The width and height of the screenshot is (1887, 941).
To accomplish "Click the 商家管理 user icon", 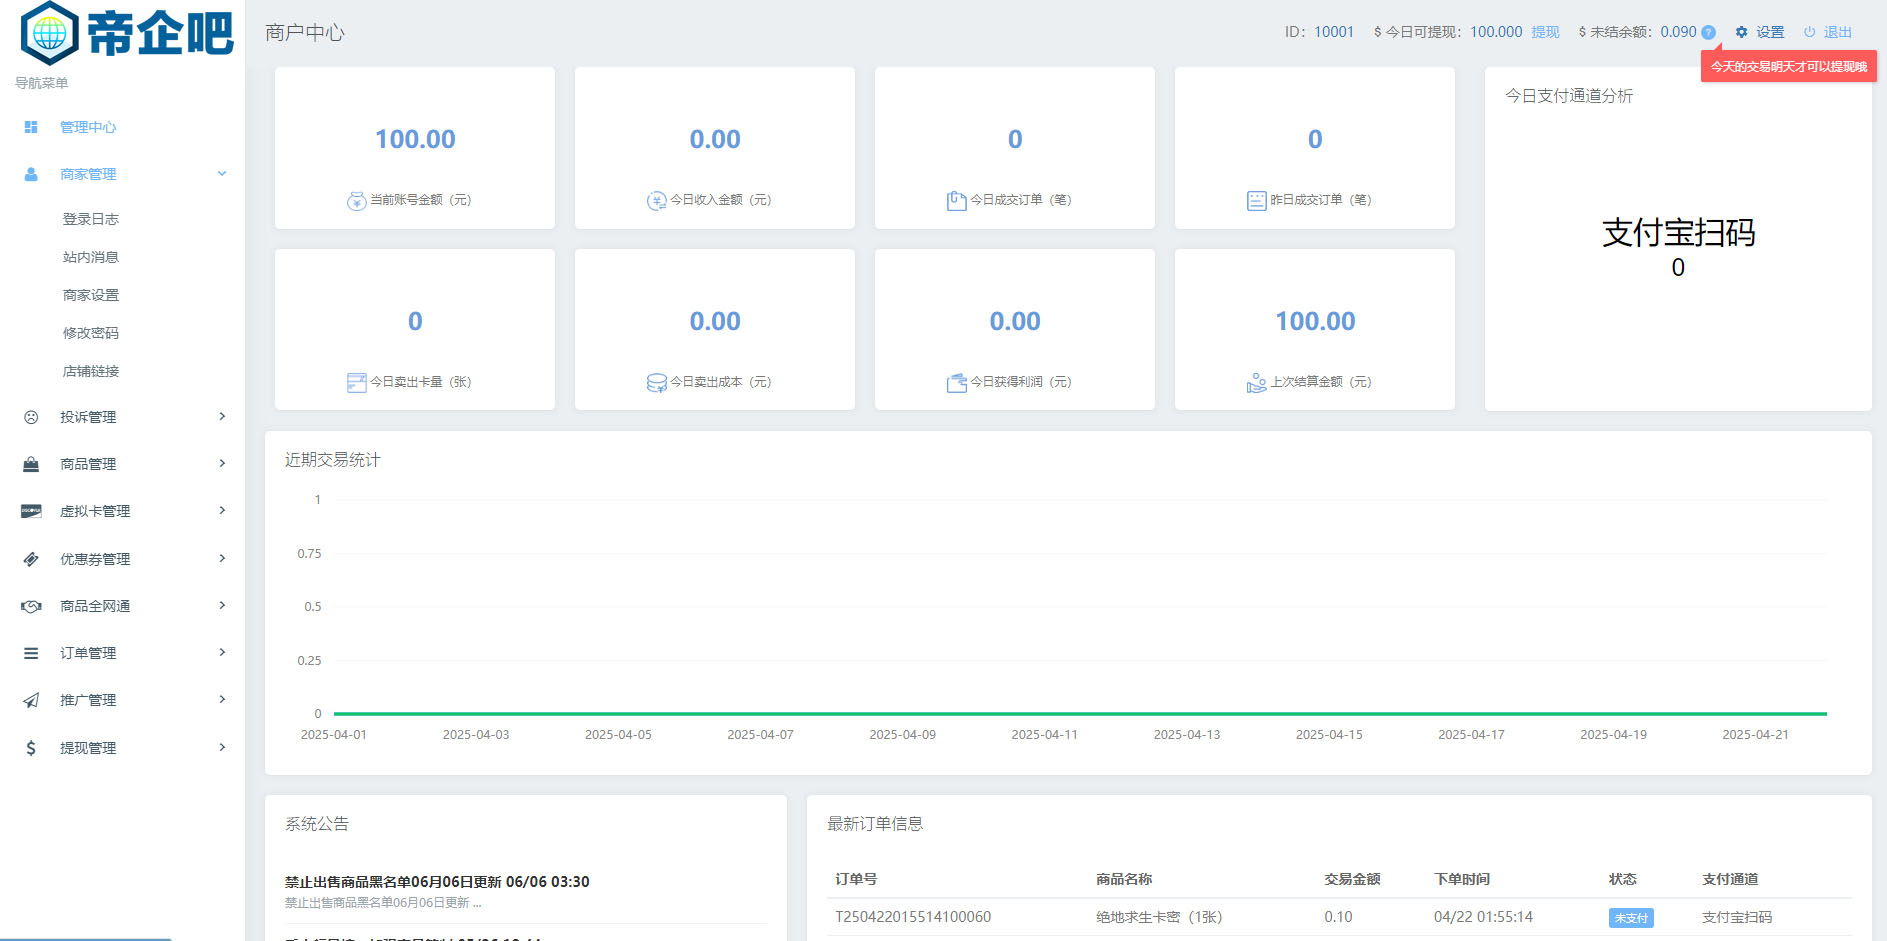I will [x=31, y=174].
